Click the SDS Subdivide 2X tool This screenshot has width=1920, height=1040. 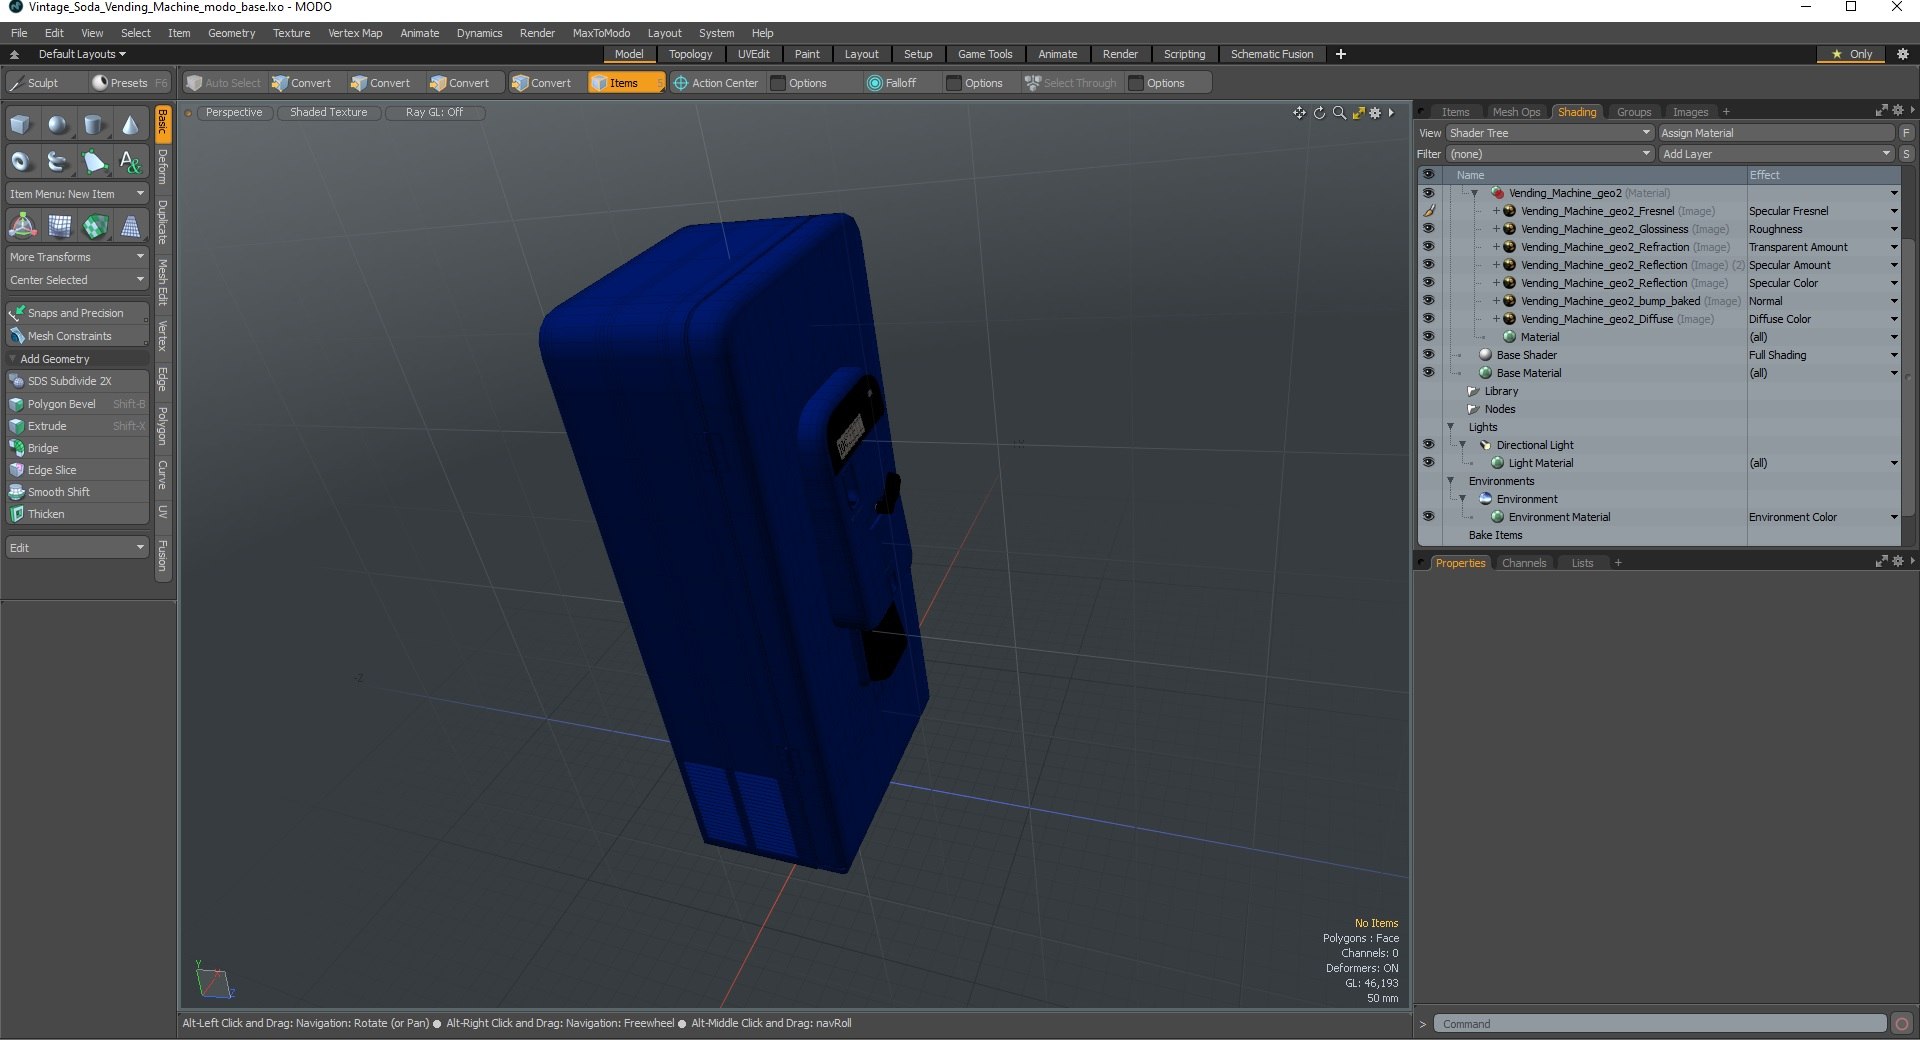[x=77, y=381]
